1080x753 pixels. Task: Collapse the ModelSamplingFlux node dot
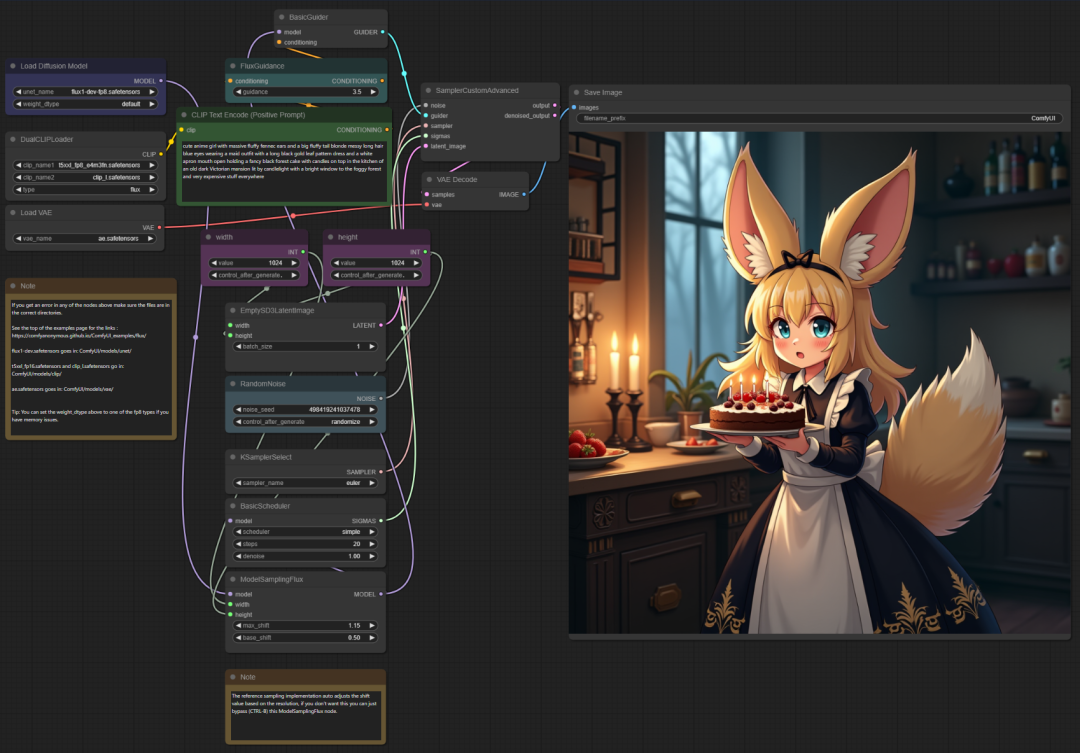tap(233, 579)
